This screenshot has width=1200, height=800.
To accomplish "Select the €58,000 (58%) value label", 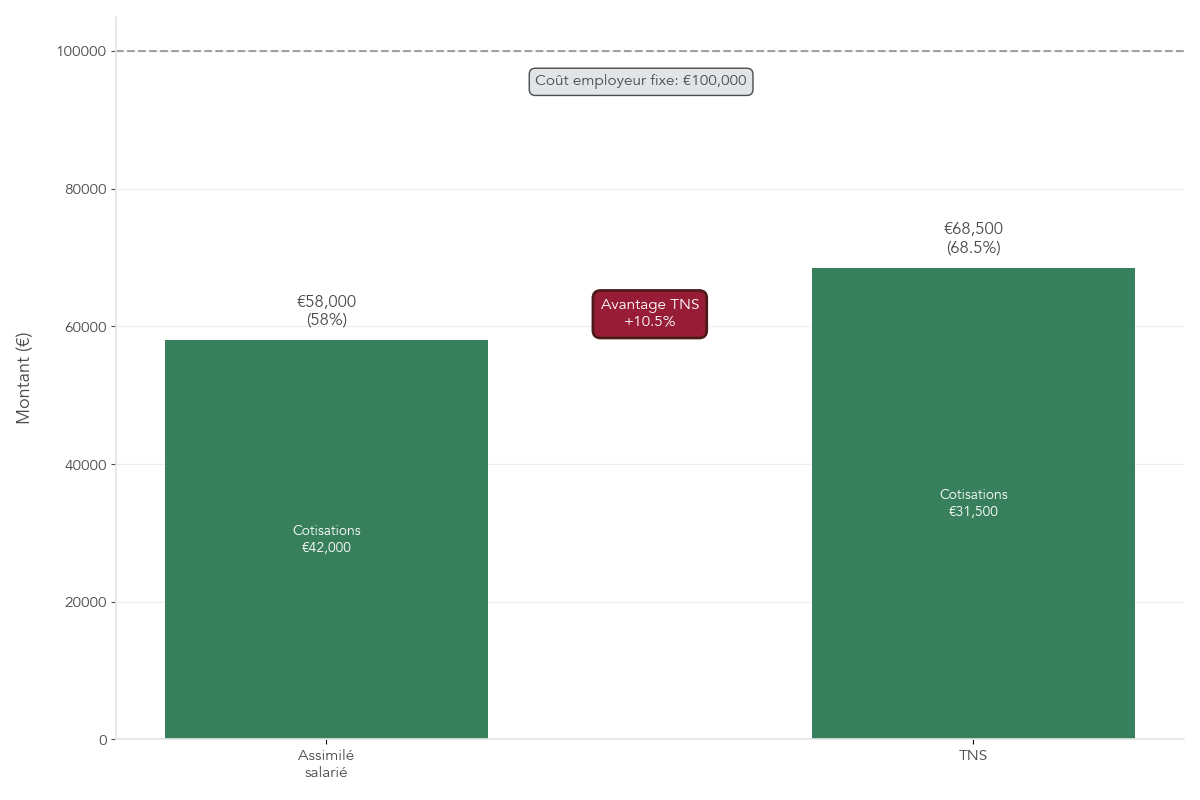I will point(326,310).
